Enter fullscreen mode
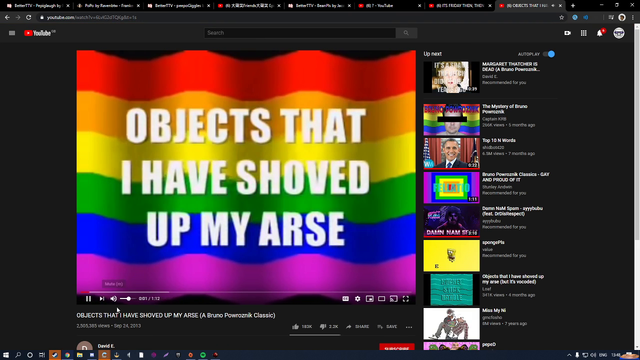 click(406, 299)
